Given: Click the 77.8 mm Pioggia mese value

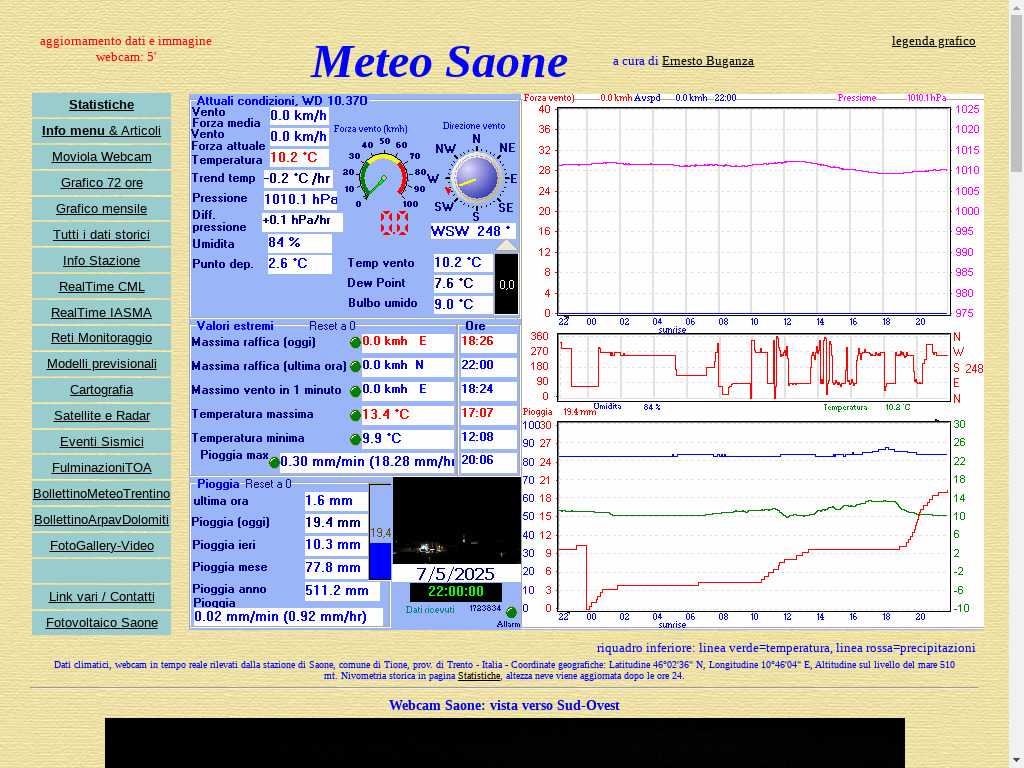Looking at the screenshot, I should pyautogui.click(x=336, y=568).
